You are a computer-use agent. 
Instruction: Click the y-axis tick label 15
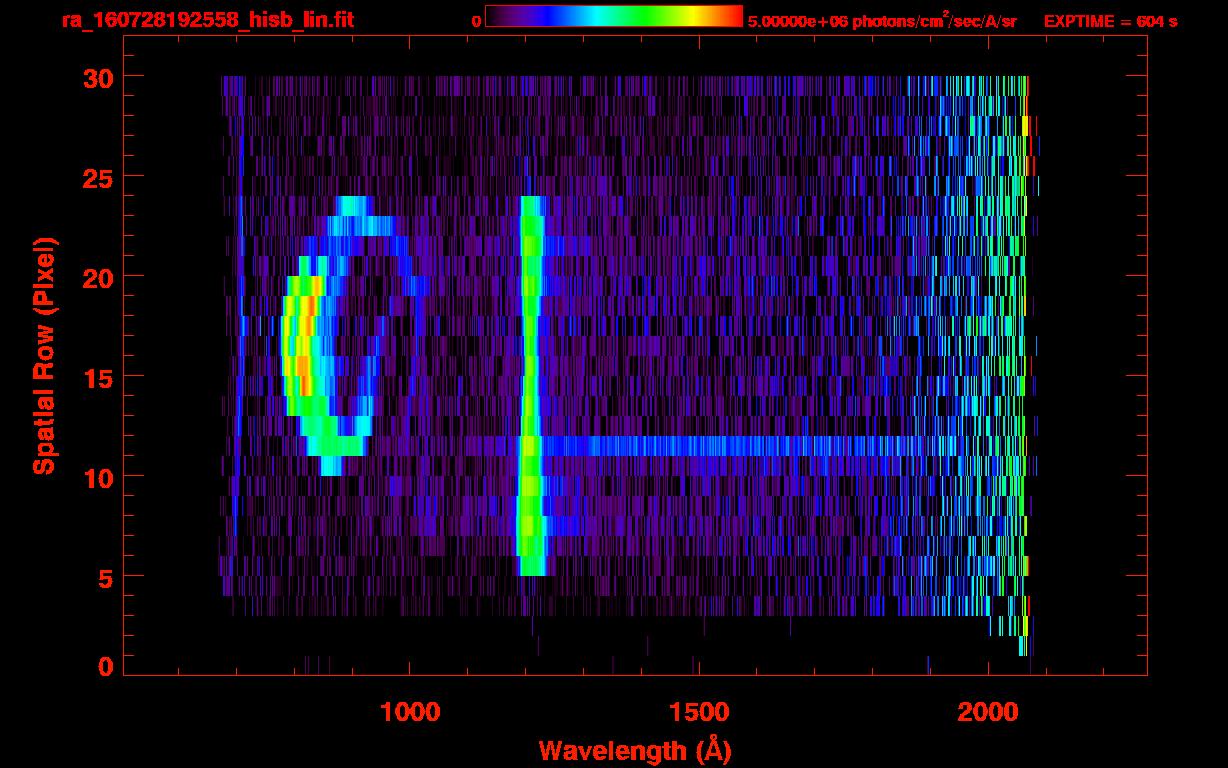(98, 377)
